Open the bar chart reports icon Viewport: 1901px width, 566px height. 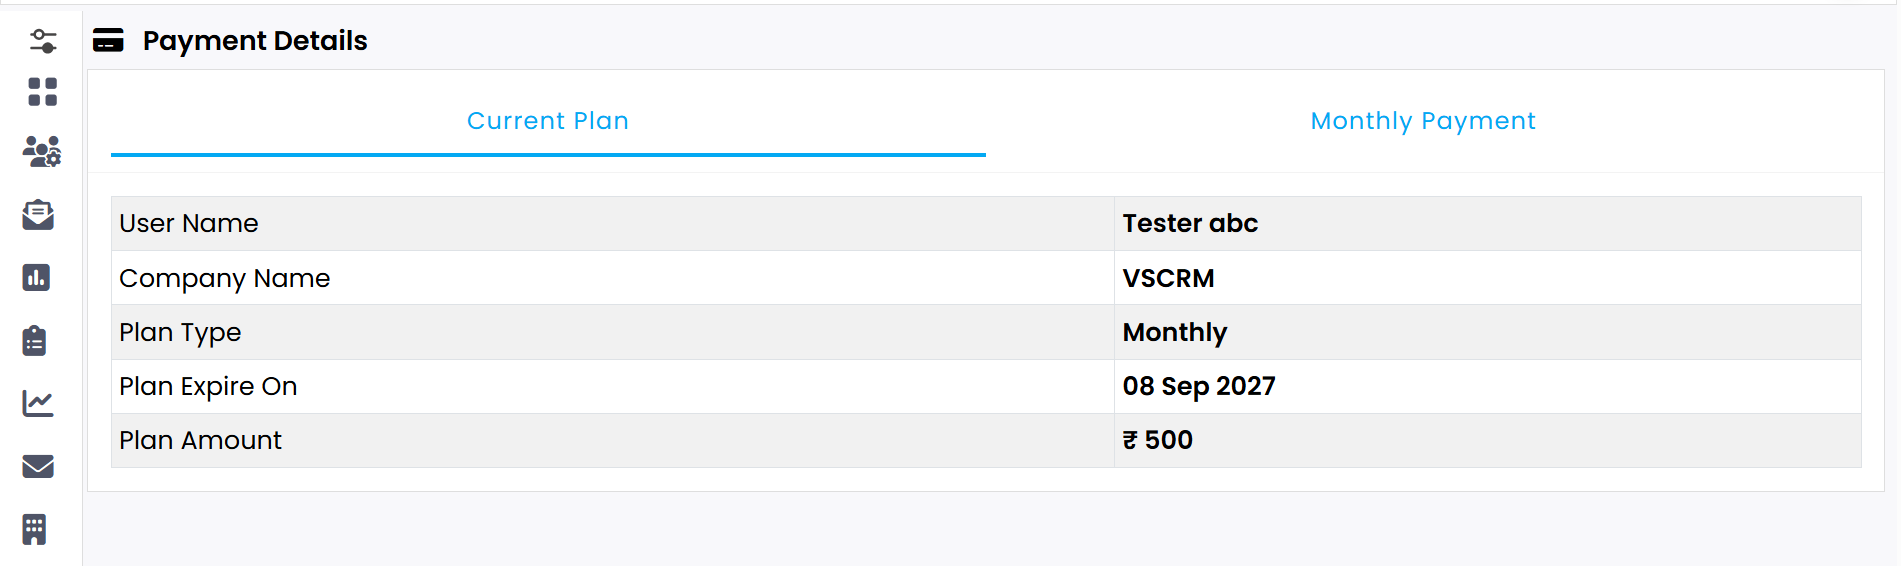click(36, 277)
